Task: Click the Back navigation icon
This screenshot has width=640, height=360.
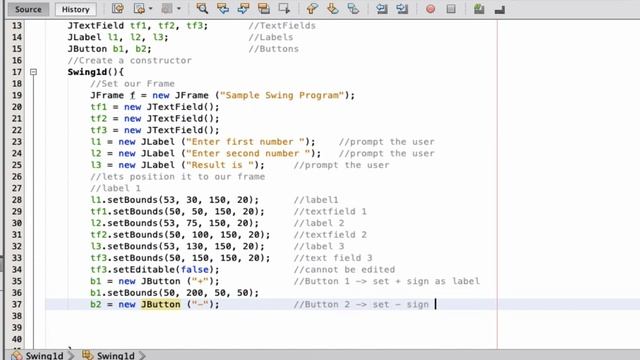Action: [x=139, y=9]
